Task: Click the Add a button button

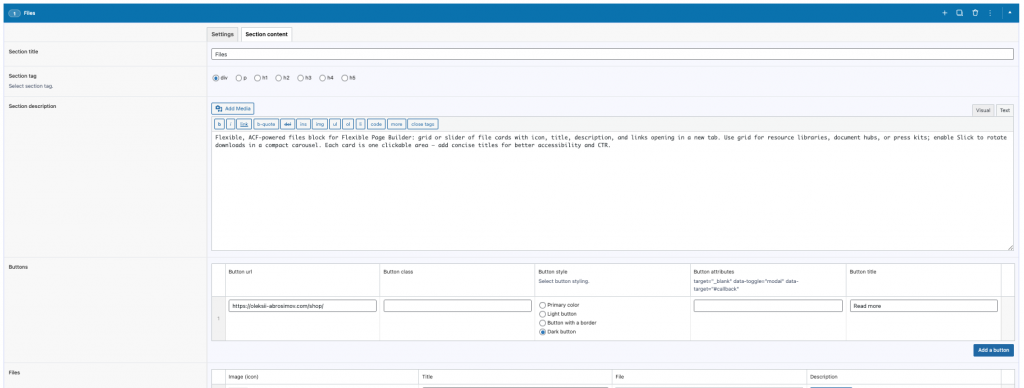Action: click(x=993, y=350)
